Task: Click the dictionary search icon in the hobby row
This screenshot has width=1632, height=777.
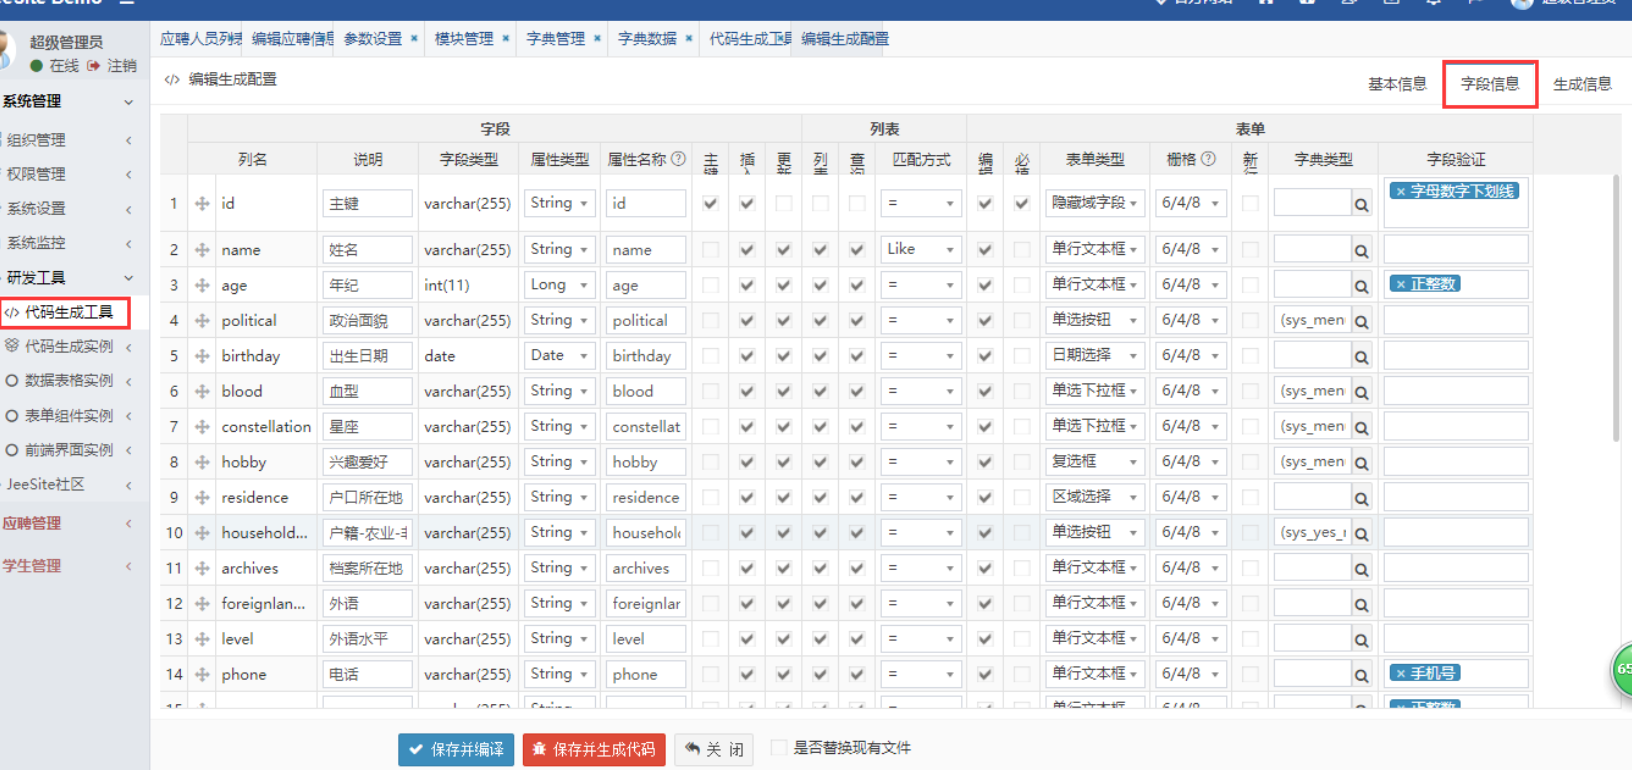Action: [x=1361, y=463]
